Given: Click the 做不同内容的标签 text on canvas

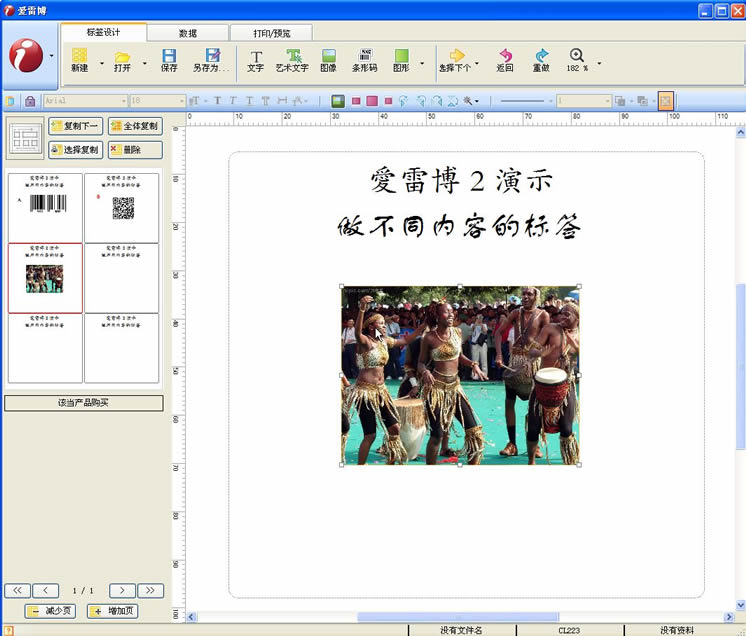Looking at the screenshot, I should tap(460, 226).
